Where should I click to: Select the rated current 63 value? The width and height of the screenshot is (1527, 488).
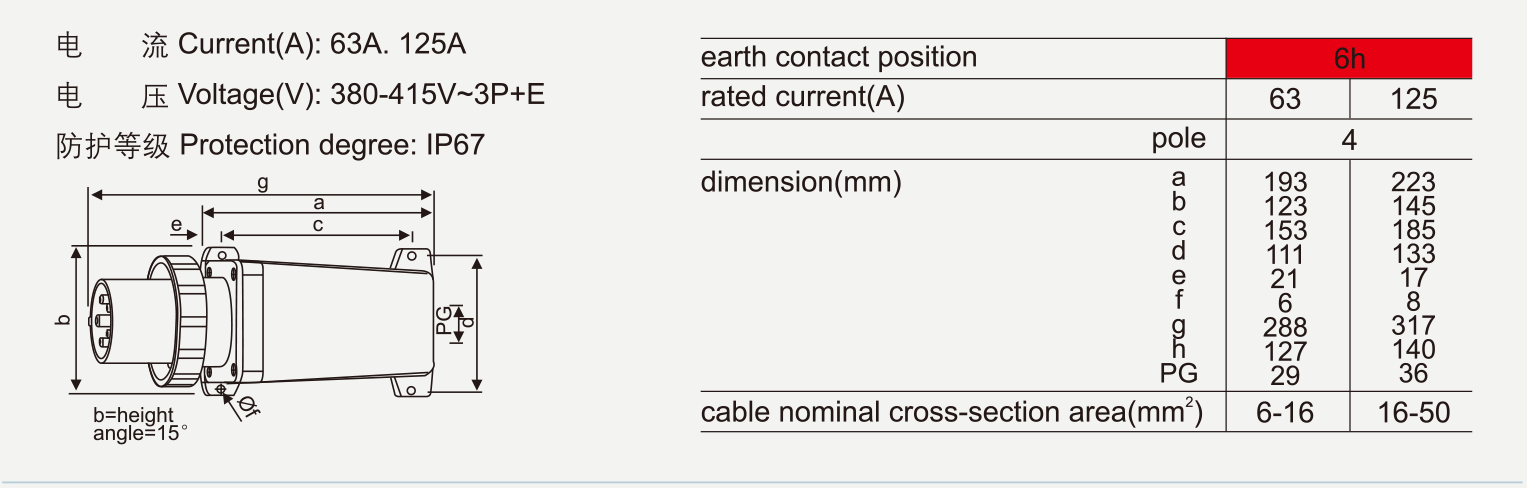[1286, 100]
